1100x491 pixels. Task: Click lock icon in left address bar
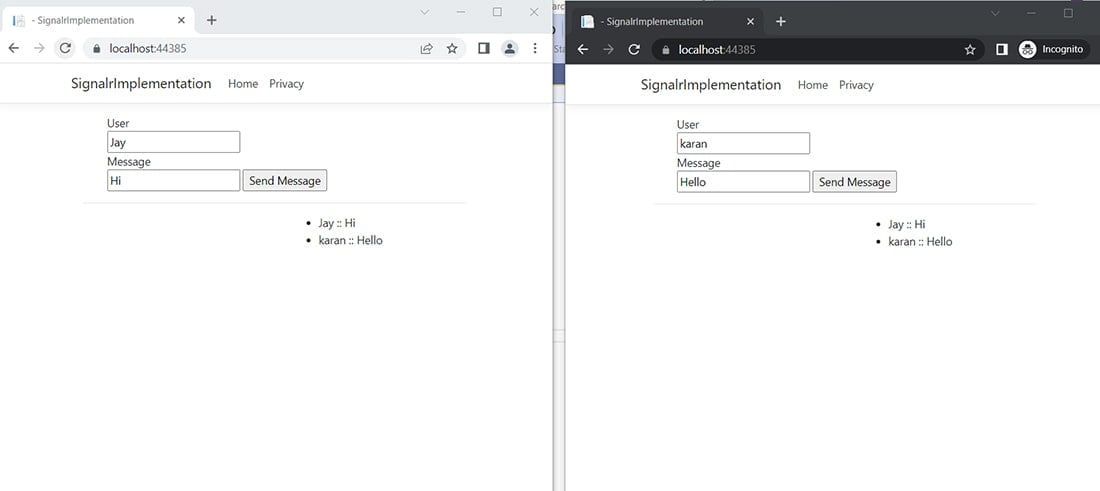coord(97,49)
